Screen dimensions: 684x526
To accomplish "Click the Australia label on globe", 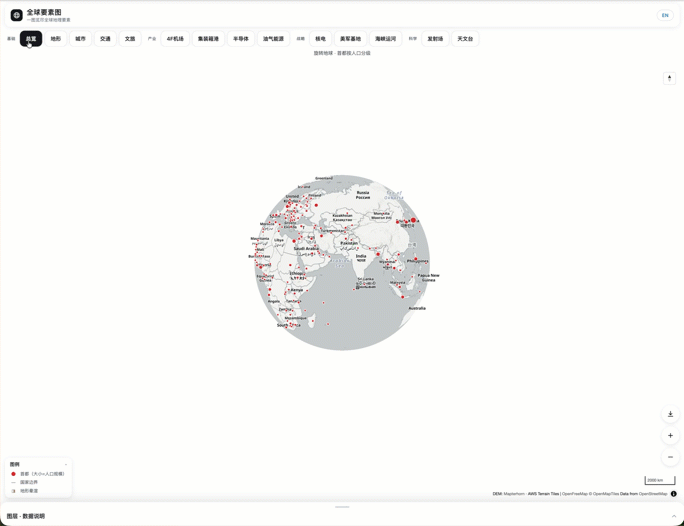I will [417, 308].
